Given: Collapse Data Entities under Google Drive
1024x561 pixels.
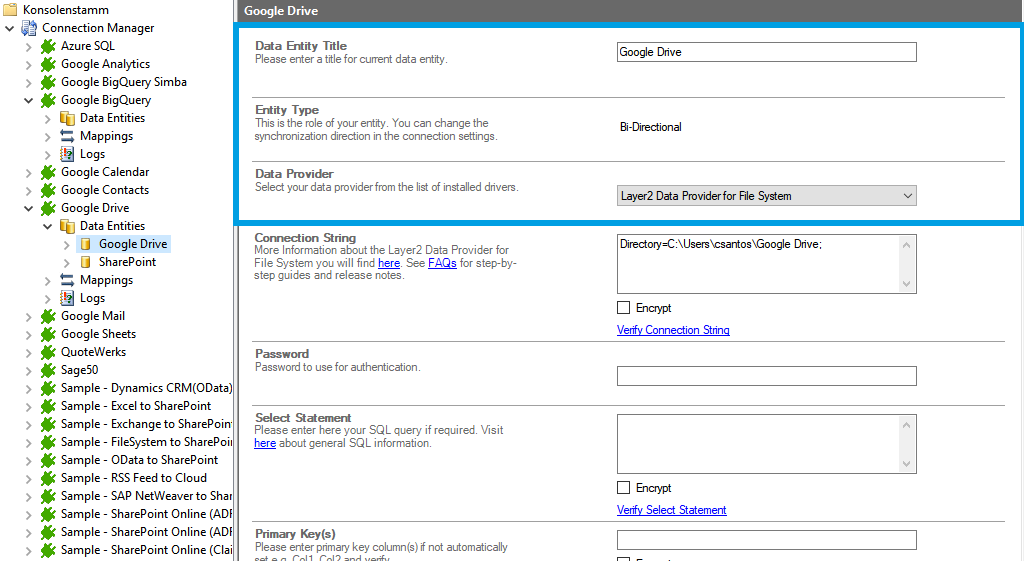Looking at the screenshot, I should [47, 226].
